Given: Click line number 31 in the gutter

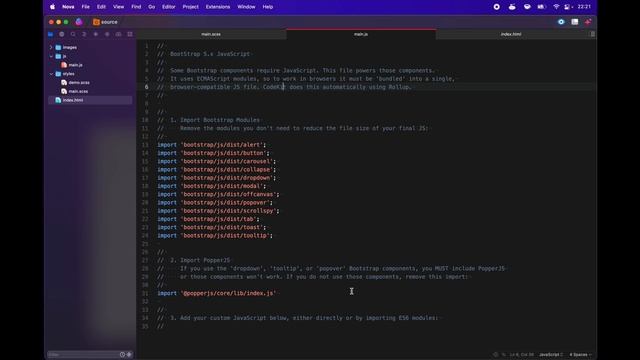Looking at the screenshot, I should pyautogui.click(x=145, y=293).
